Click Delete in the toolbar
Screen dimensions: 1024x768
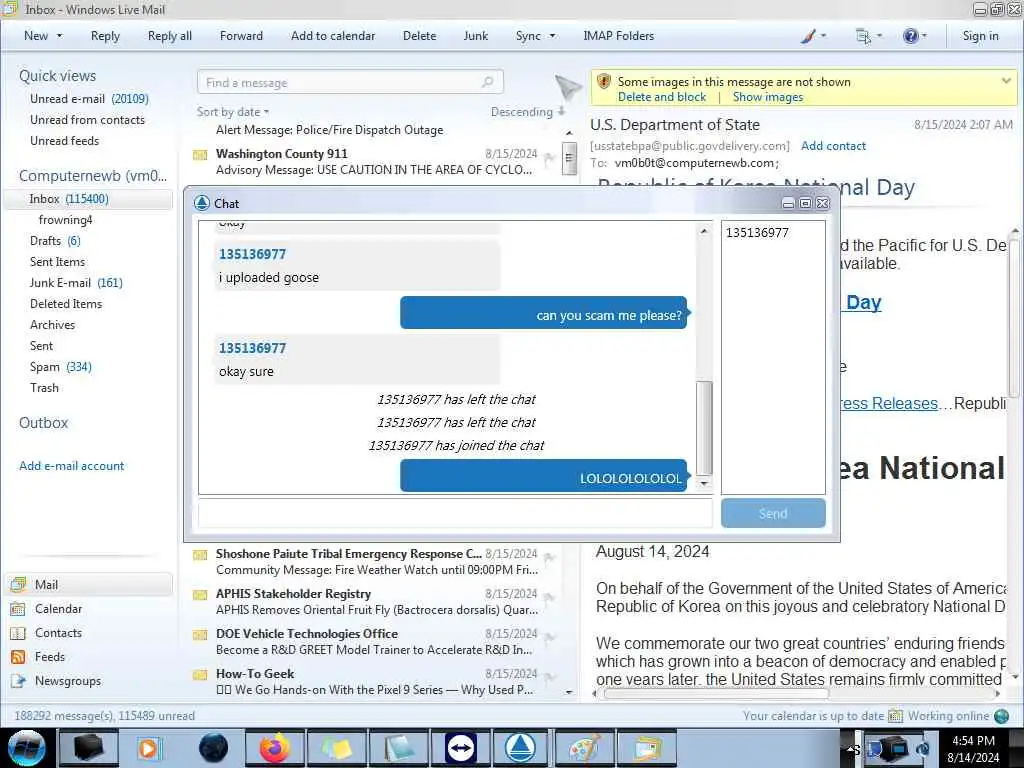tap(419, 36)
